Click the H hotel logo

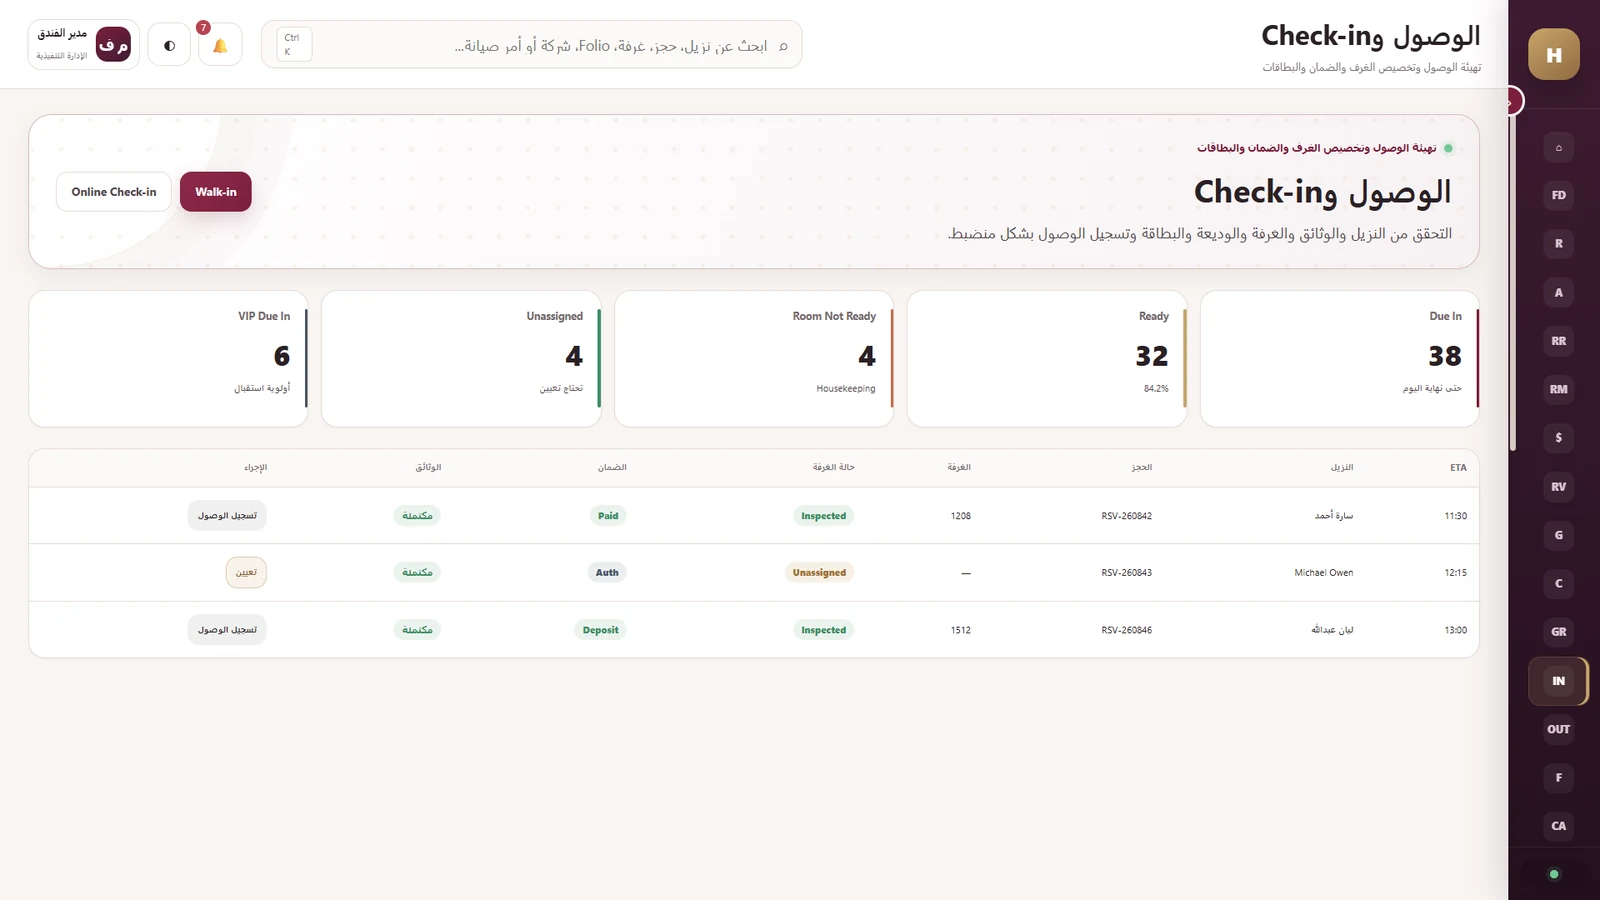(1554, 54)
